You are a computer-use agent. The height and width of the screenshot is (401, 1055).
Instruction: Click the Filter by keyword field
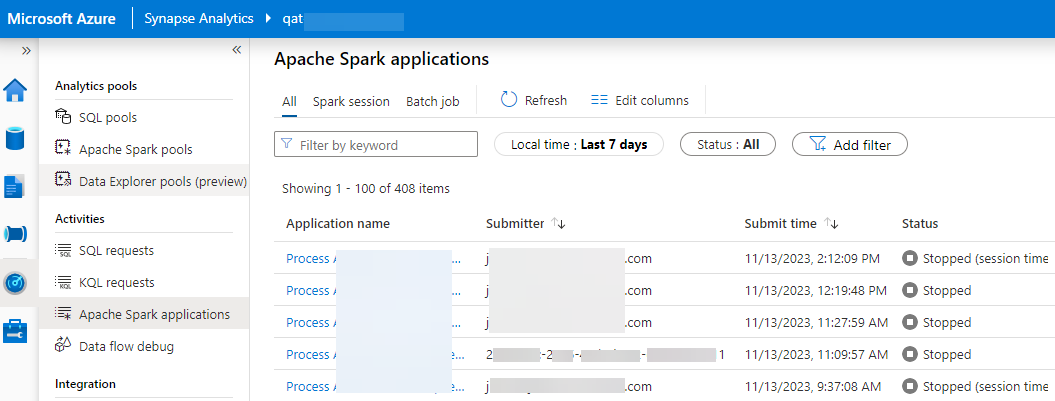tap(376, 145)
